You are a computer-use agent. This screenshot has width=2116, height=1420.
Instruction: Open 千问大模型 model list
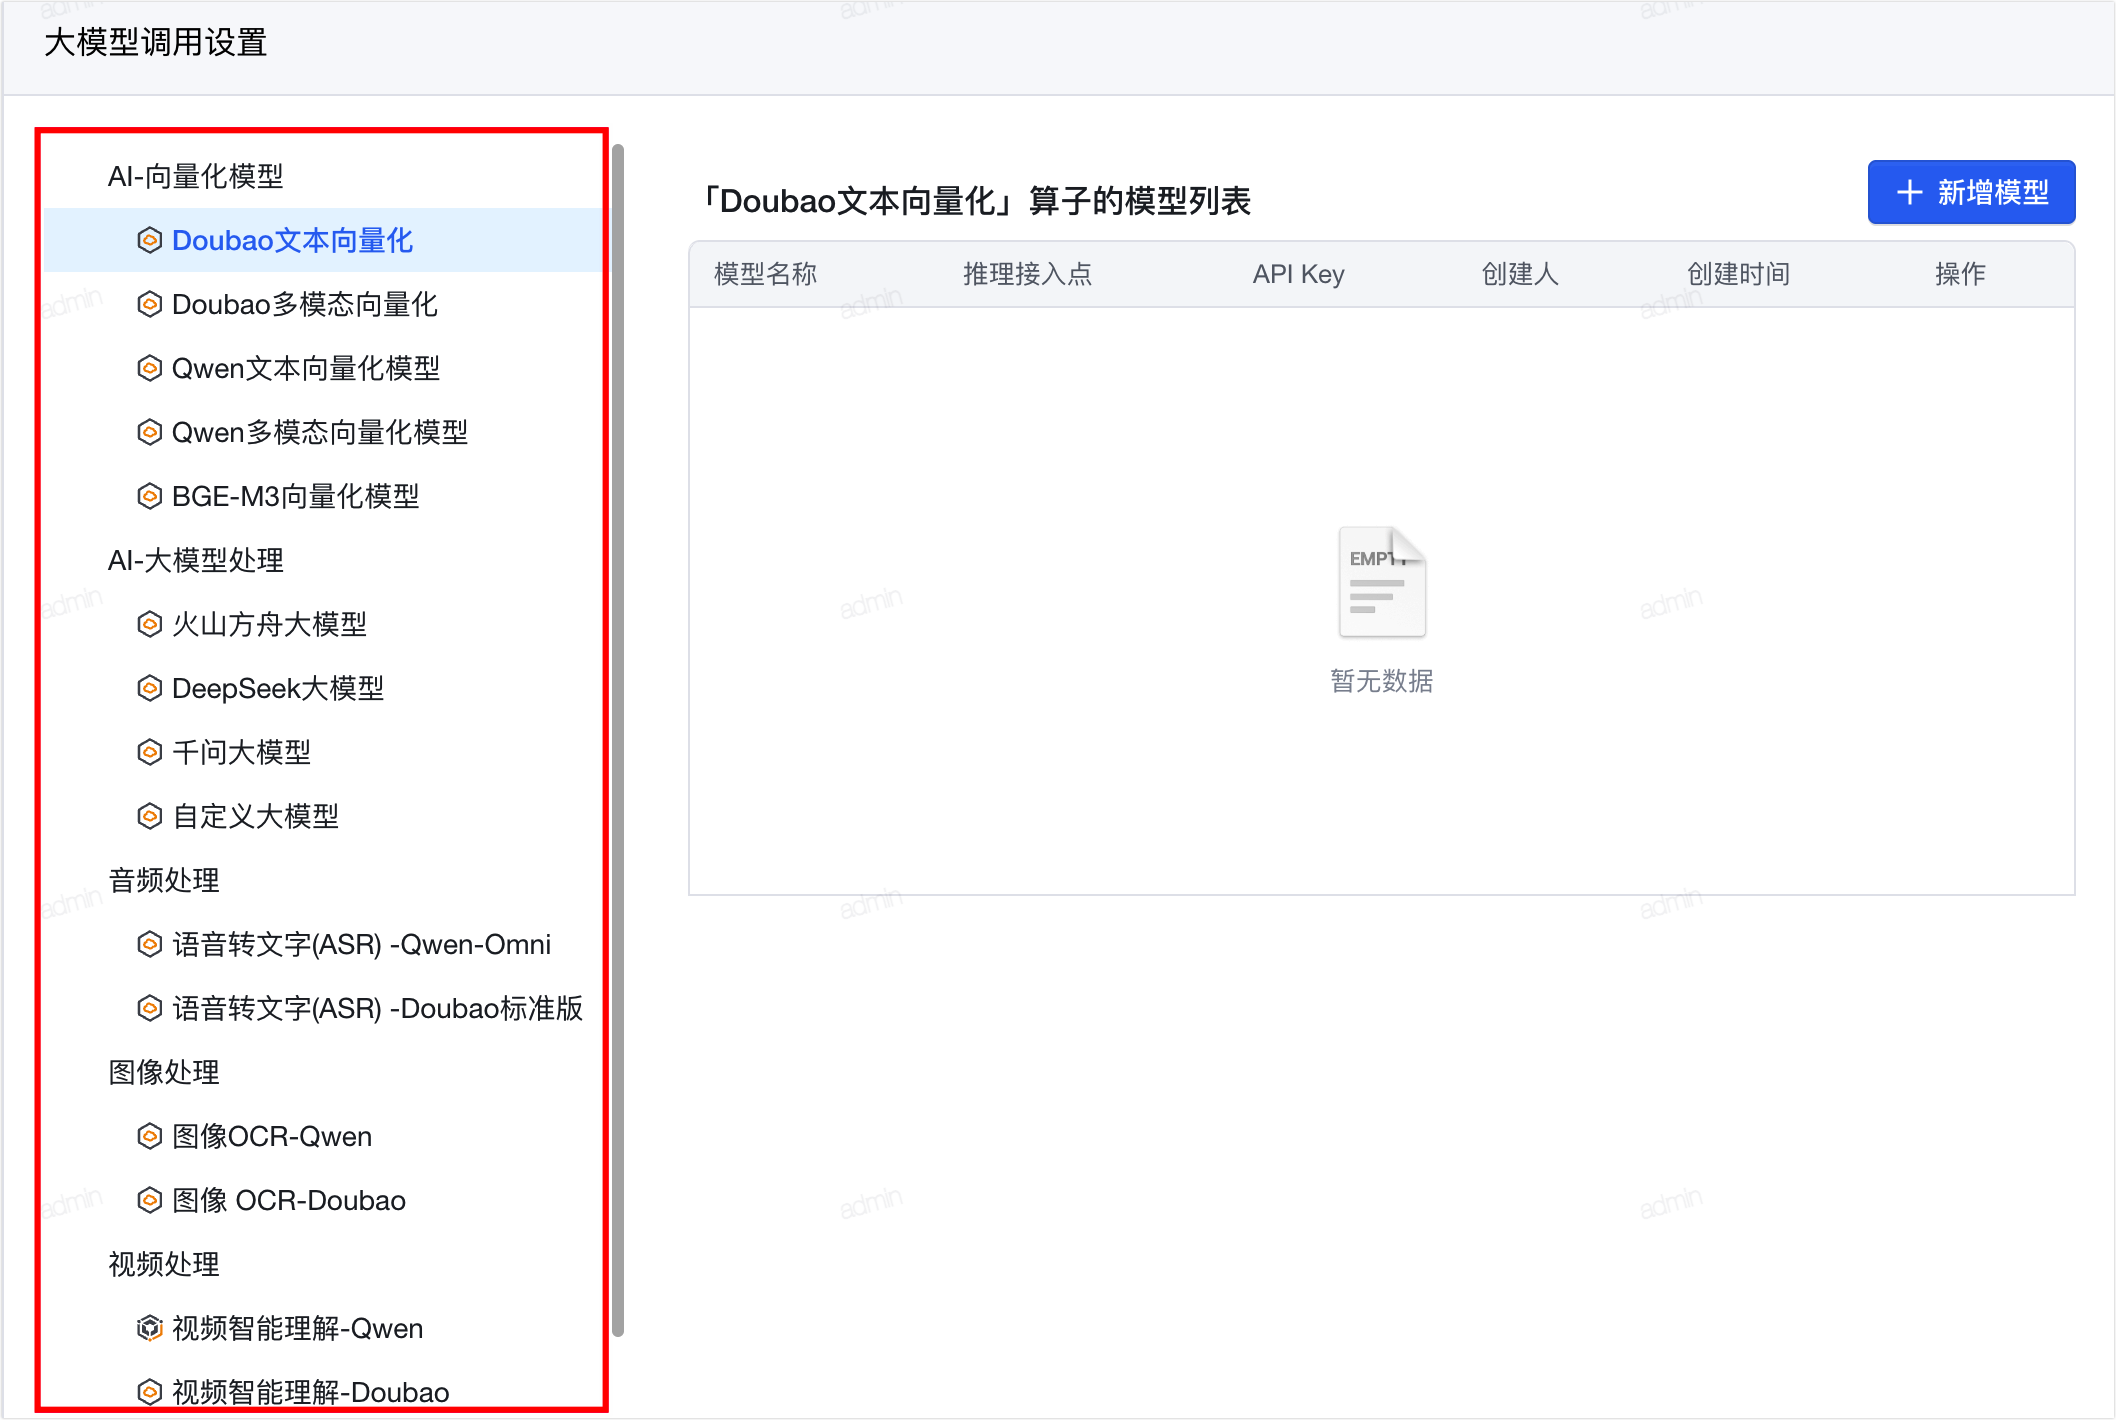click(241, 752)
